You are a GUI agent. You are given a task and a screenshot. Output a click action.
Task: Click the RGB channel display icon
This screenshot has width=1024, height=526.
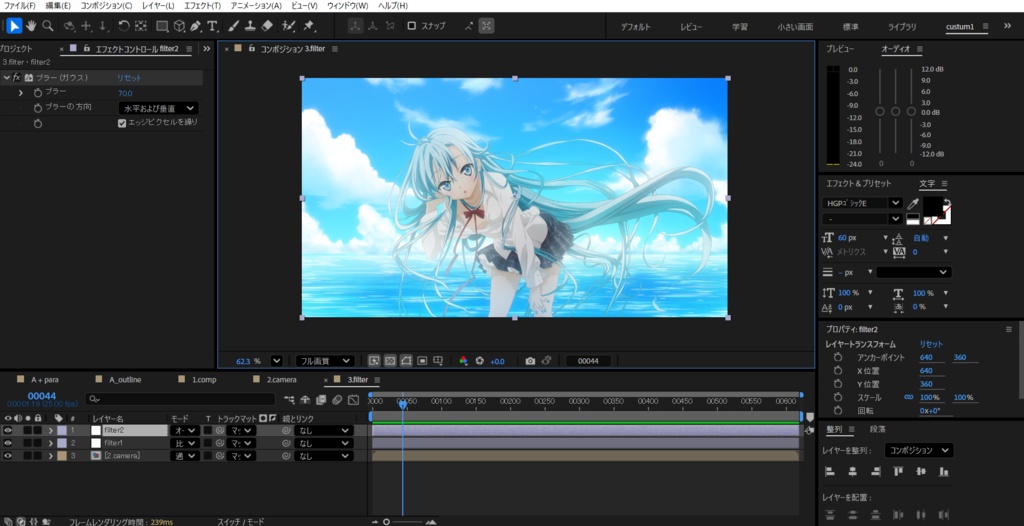[x=464, y=361]
